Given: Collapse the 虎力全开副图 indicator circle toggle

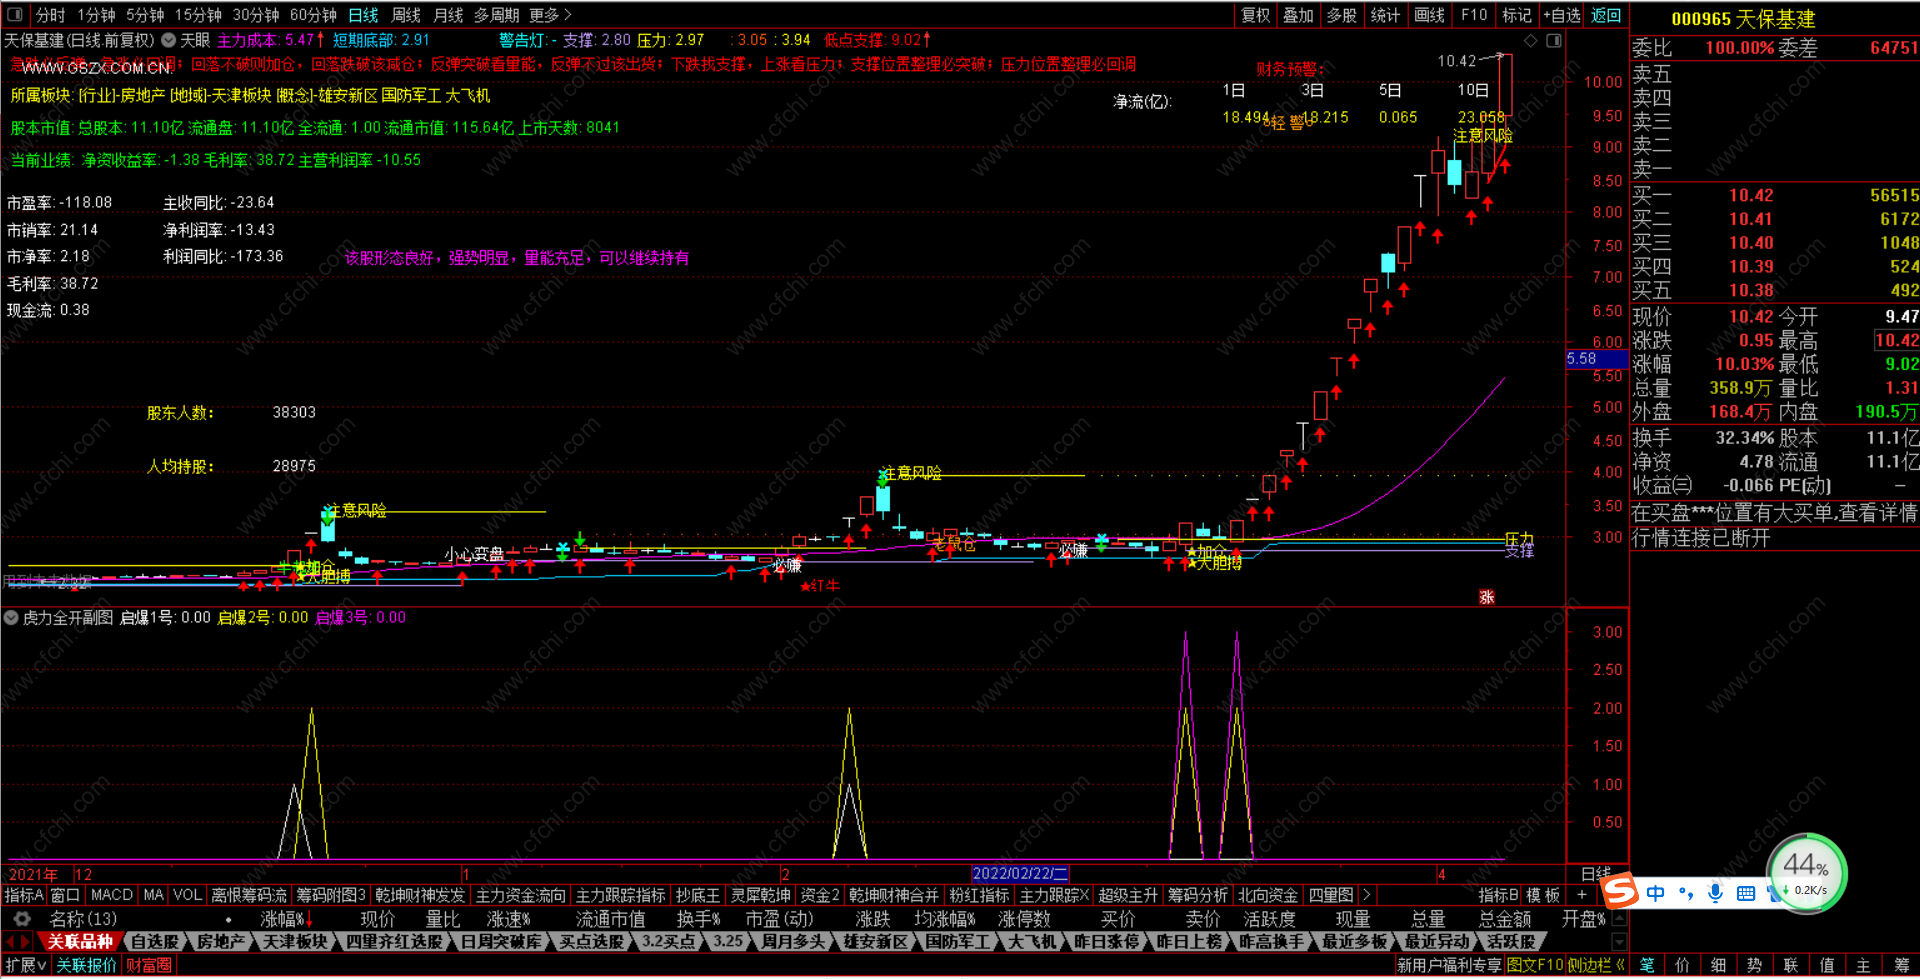Looking at the screenshot, I should [x=11, y=618].
